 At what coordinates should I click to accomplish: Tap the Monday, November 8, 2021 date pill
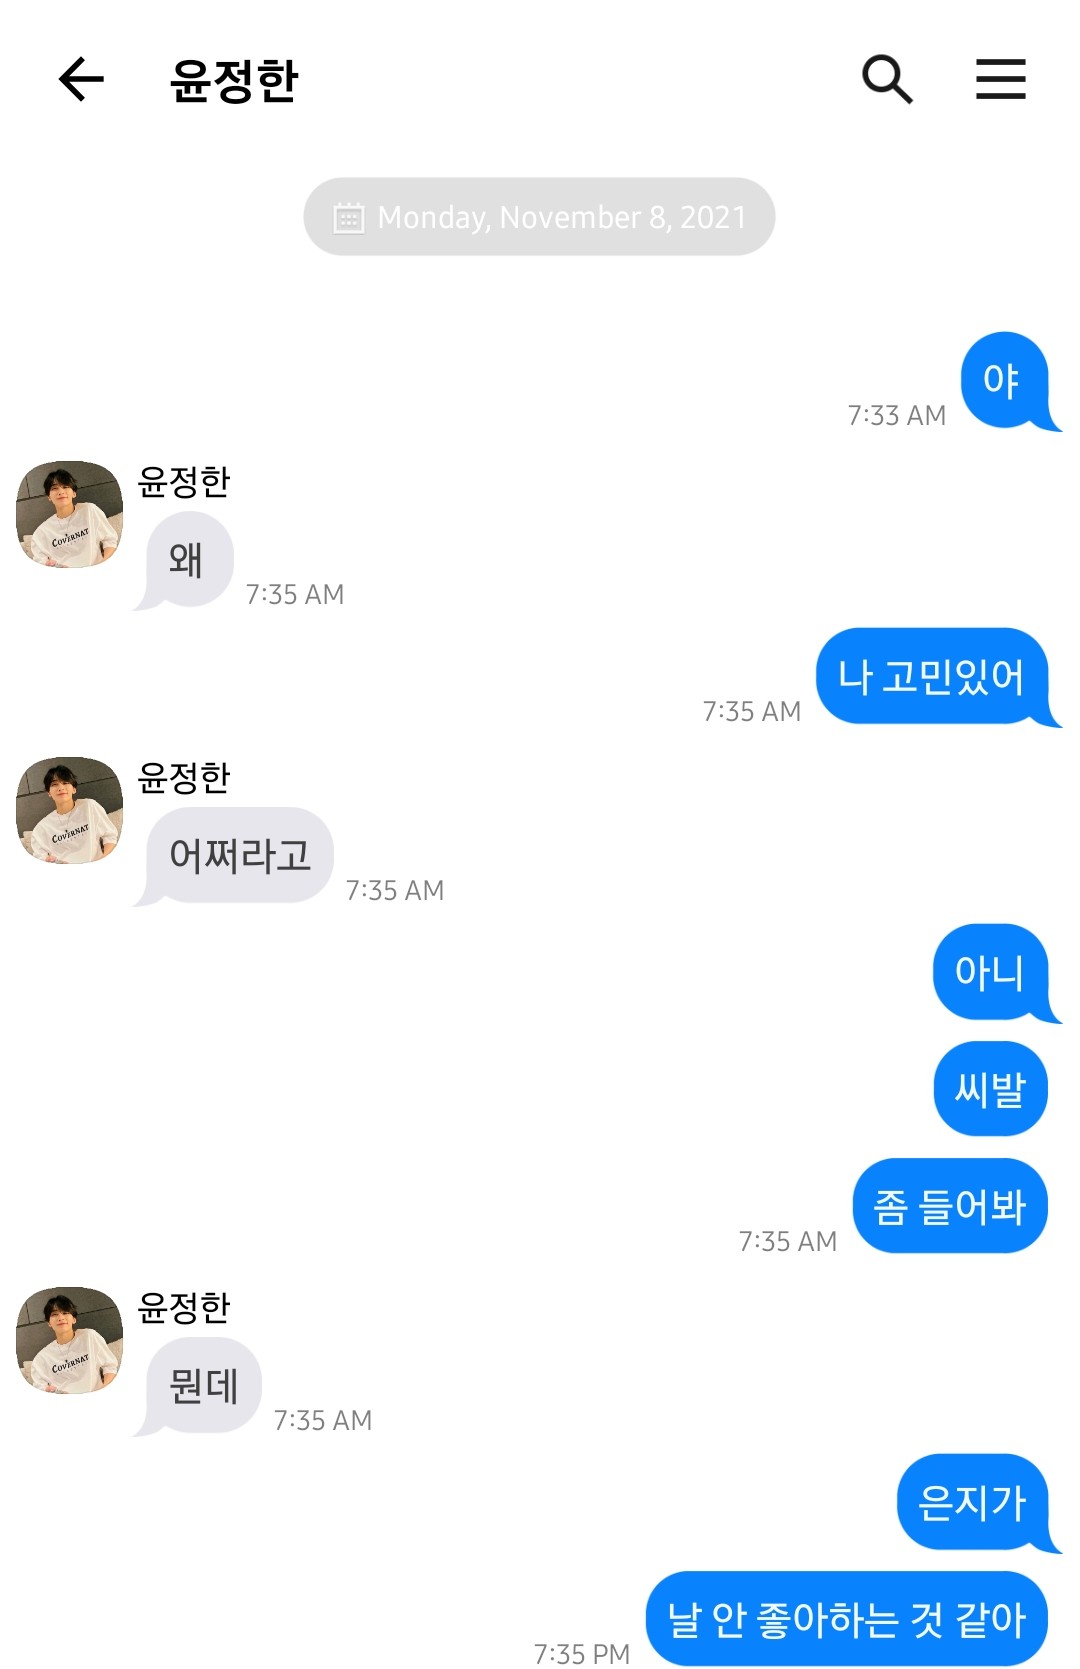coord(540,217)
